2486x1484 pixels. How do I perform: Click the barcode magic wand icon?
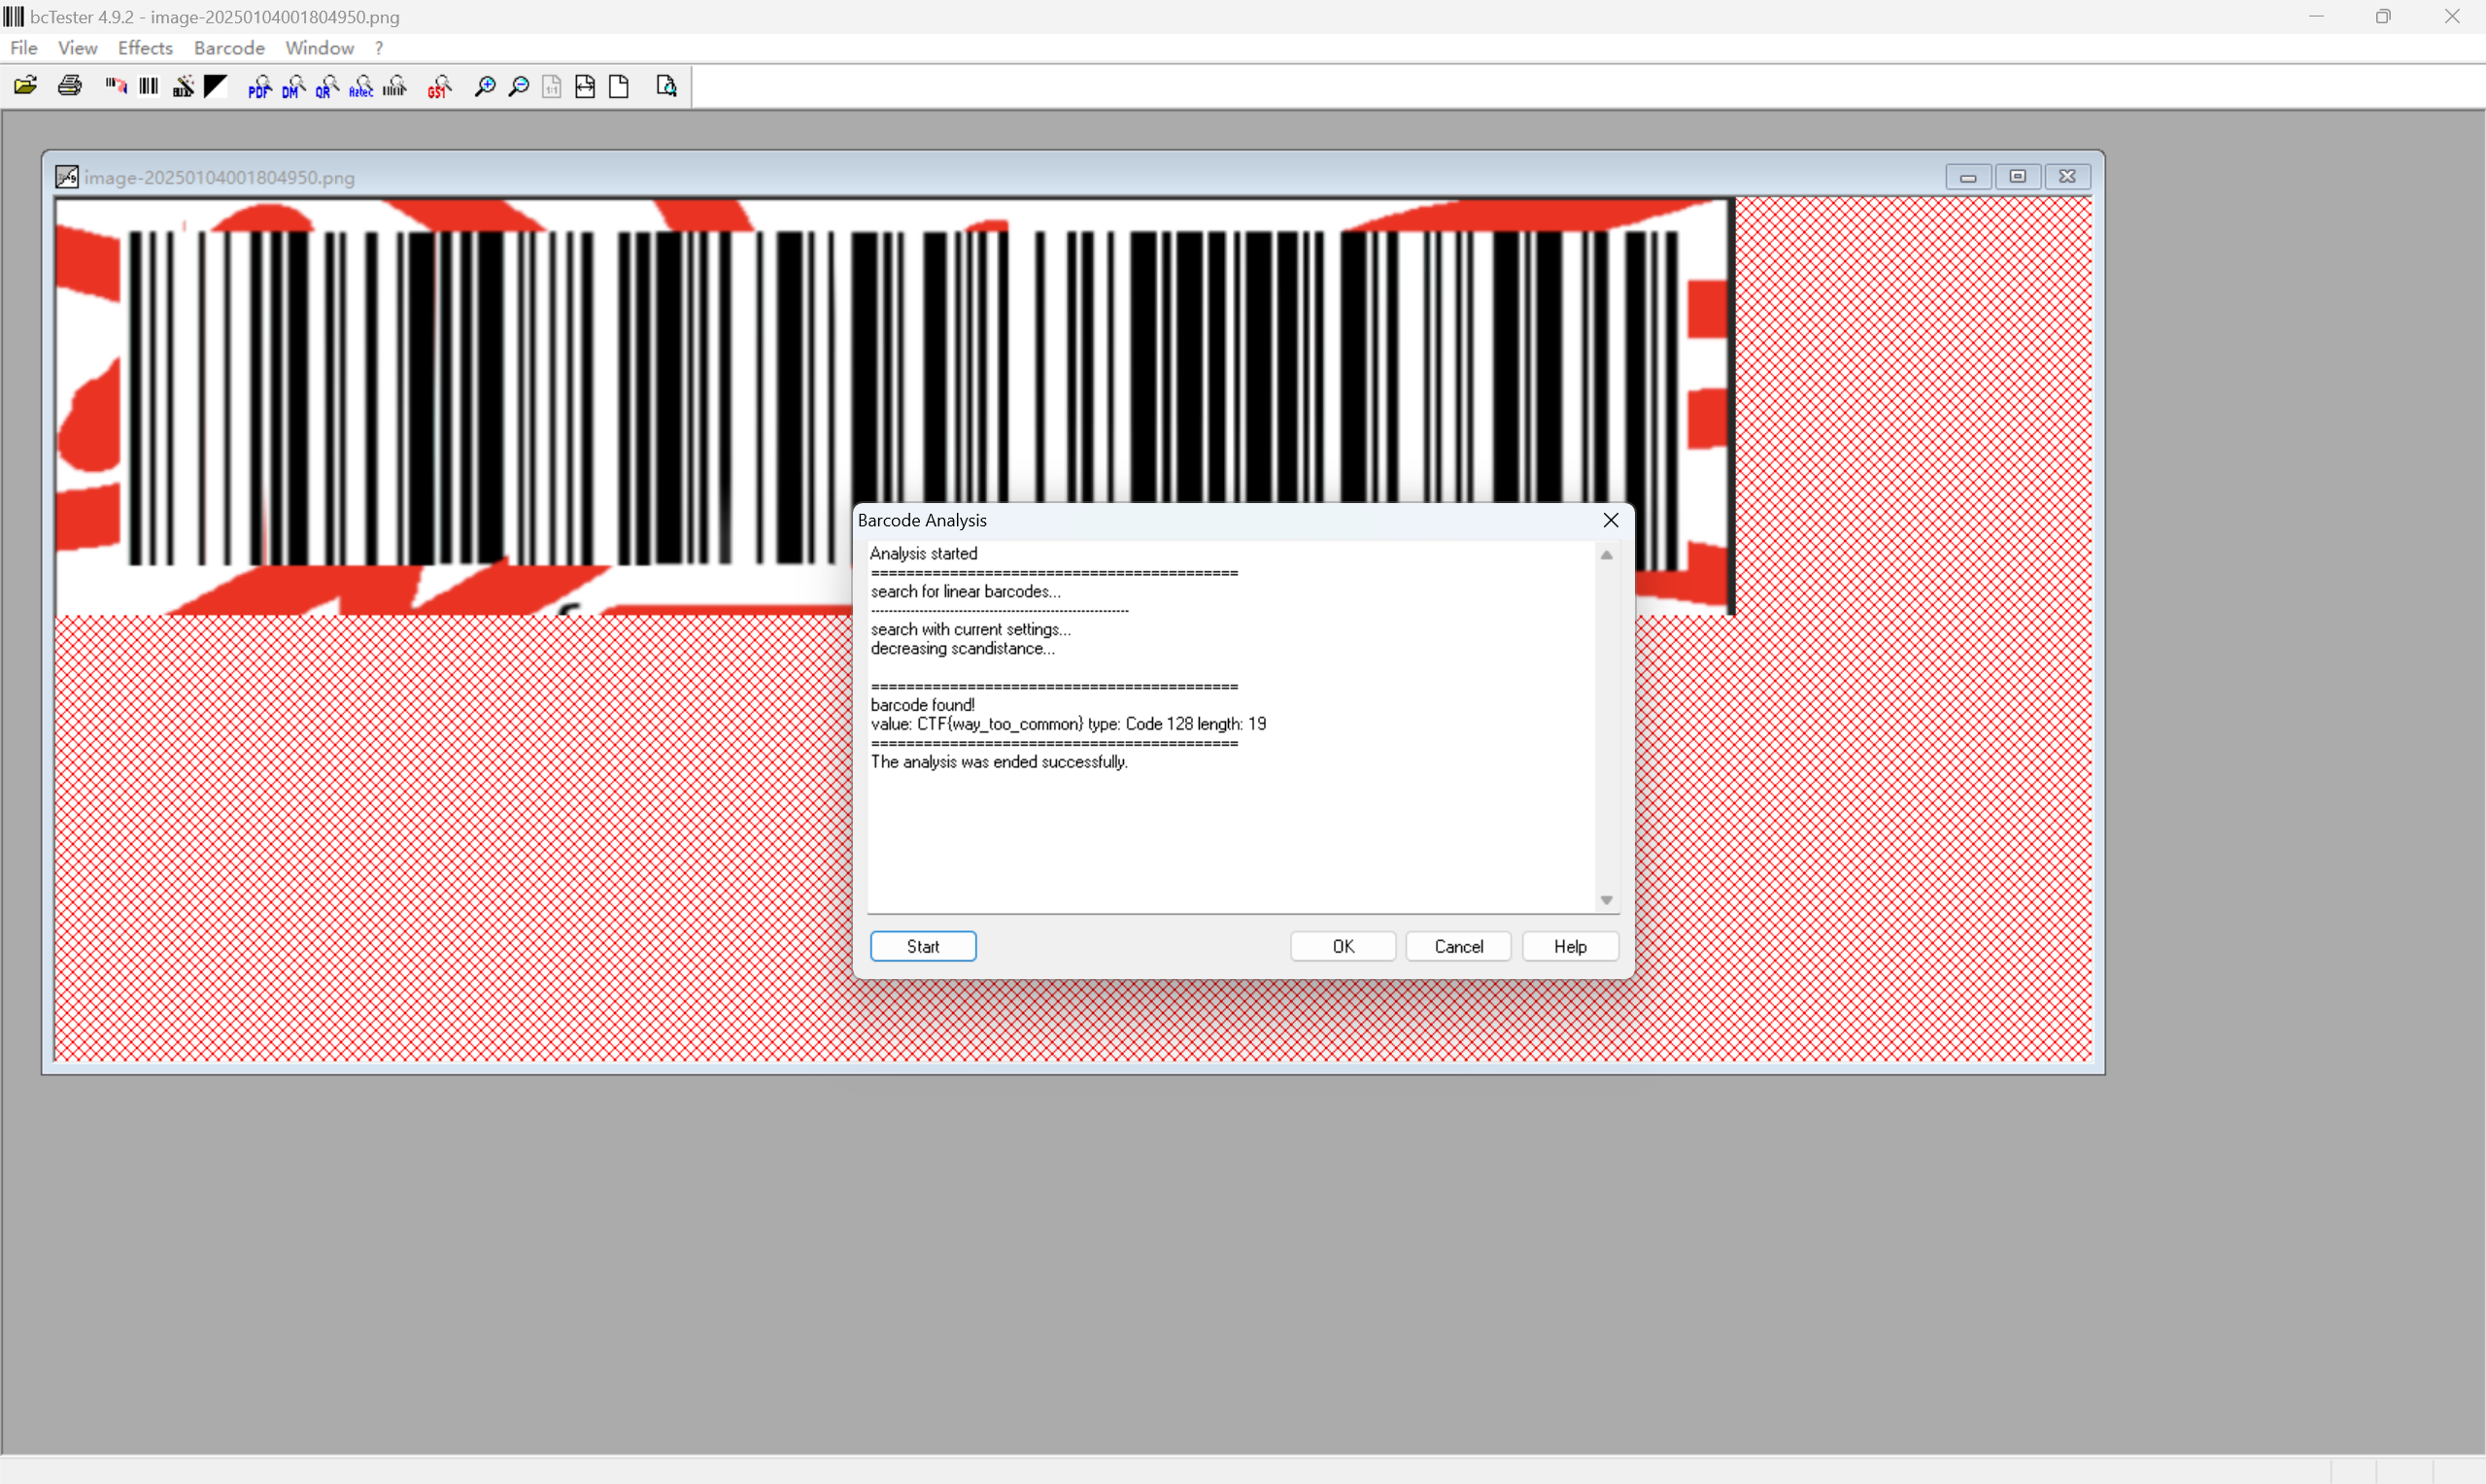click(x=183, y=86)
